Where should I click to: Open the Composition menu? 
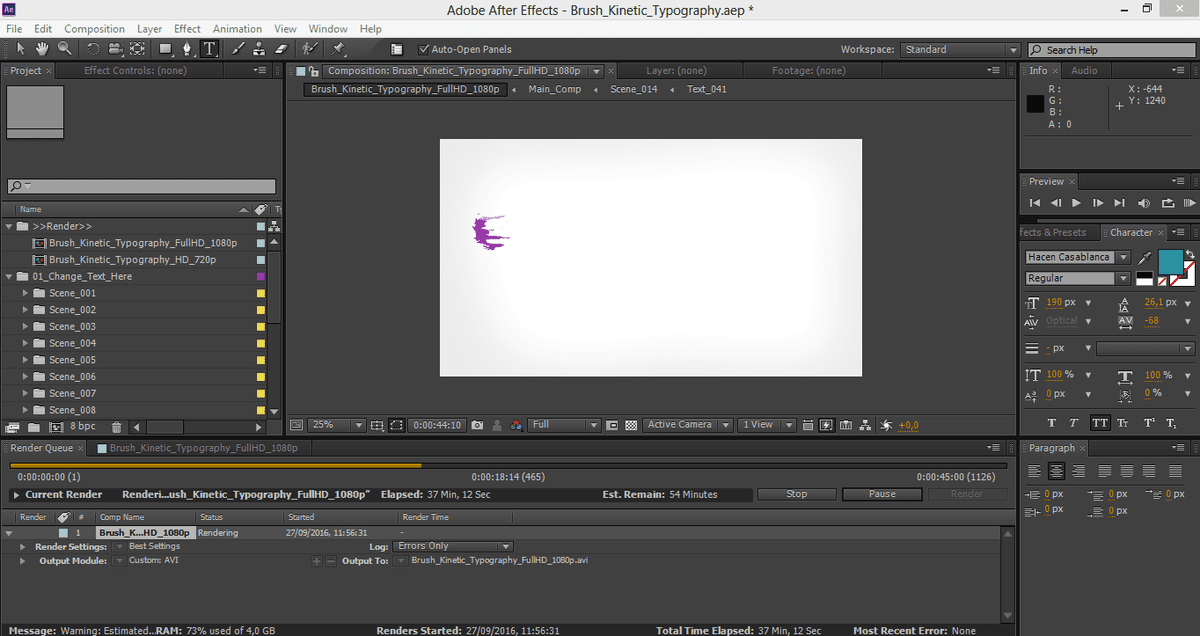[94, 29]
